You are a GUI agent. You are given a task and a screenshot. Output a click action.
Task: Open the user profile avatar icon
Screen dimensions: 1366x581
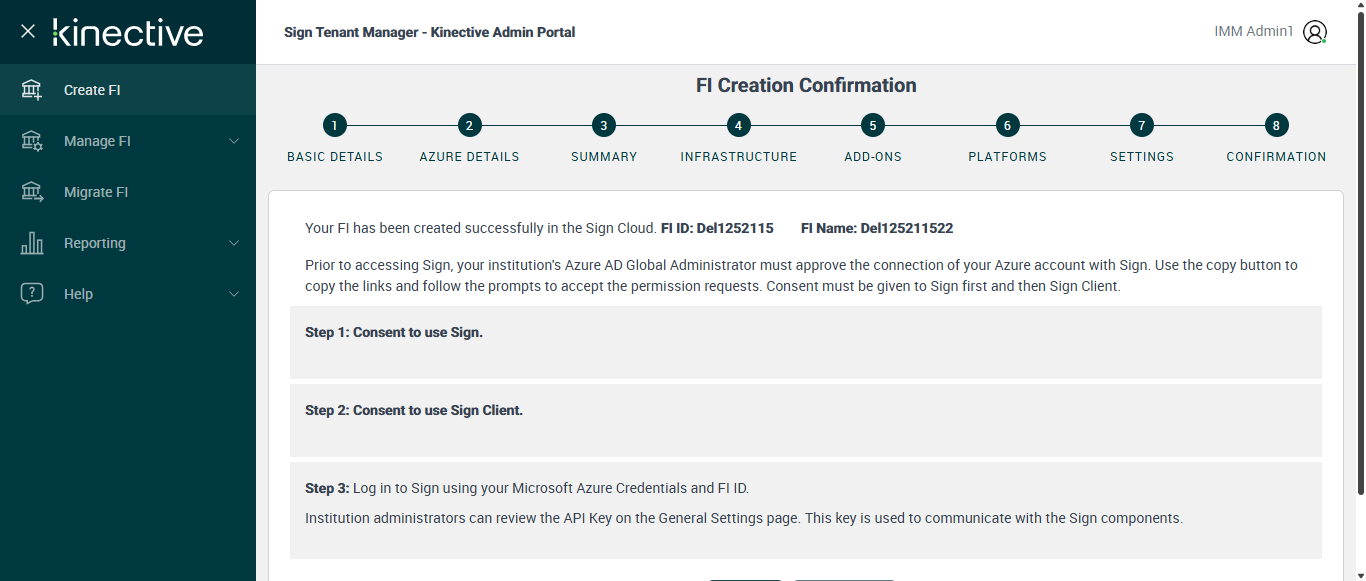coord(1315,32)
